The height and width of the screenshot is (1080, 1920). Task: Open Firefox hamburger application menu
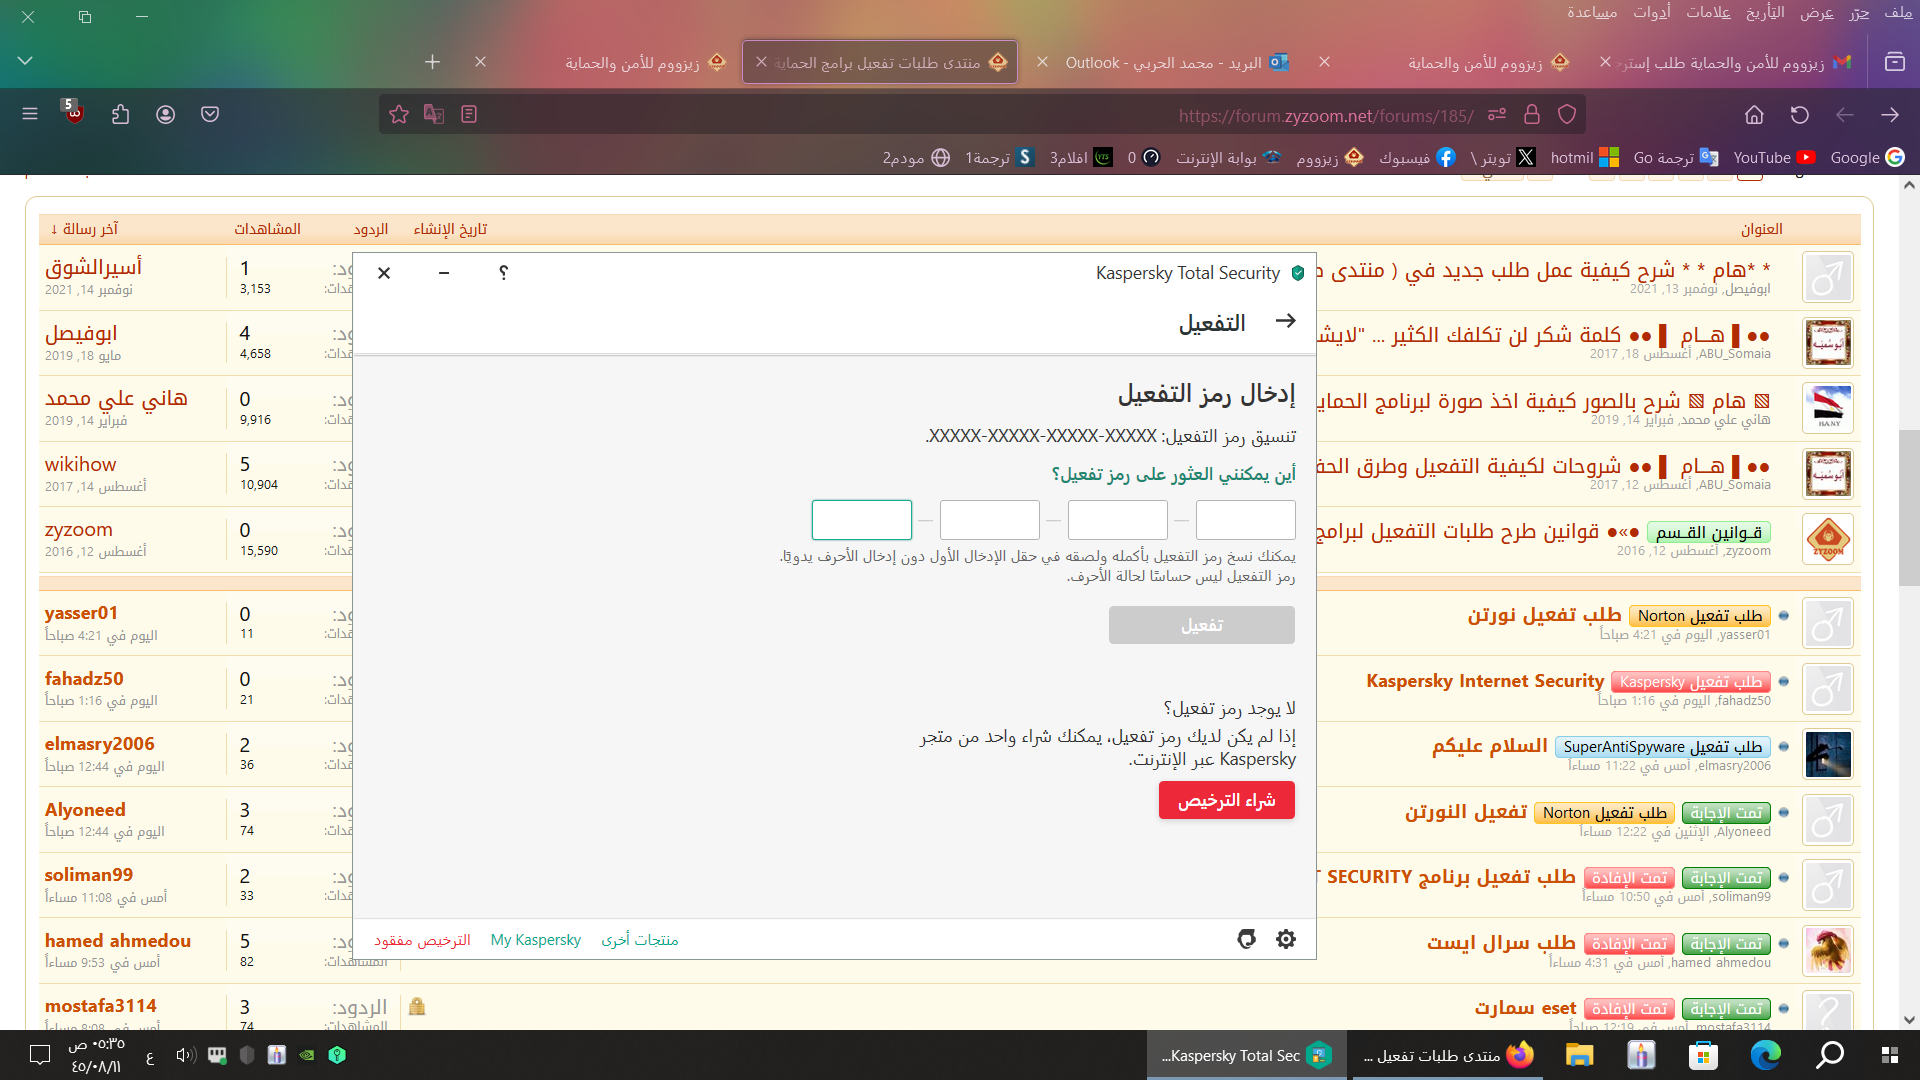click(x=30, y=114)
